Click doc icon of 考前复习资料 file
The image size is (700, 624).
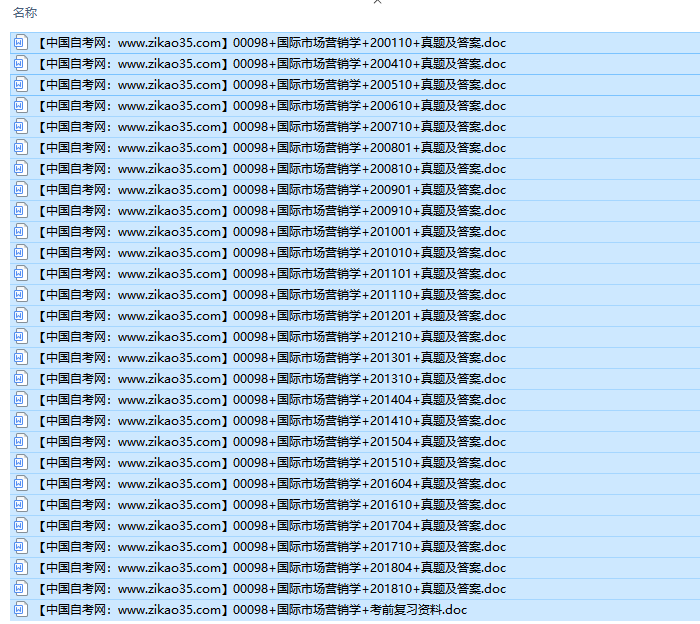pos(21,609)
